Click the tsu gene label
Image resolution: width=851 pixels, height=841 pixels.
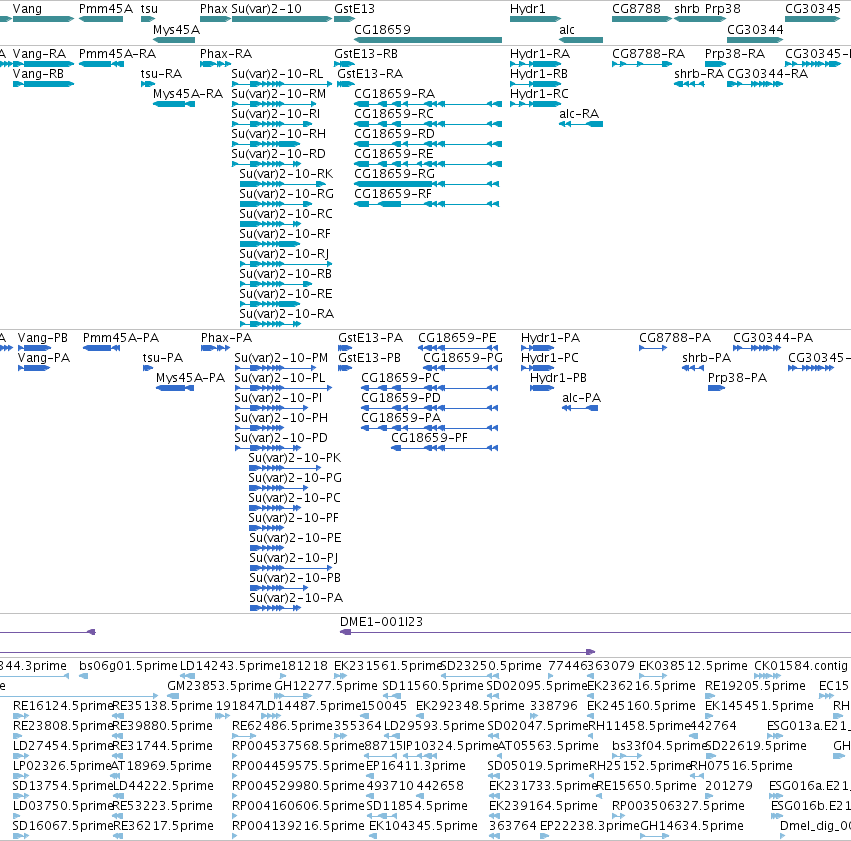(x=149, y=9)
